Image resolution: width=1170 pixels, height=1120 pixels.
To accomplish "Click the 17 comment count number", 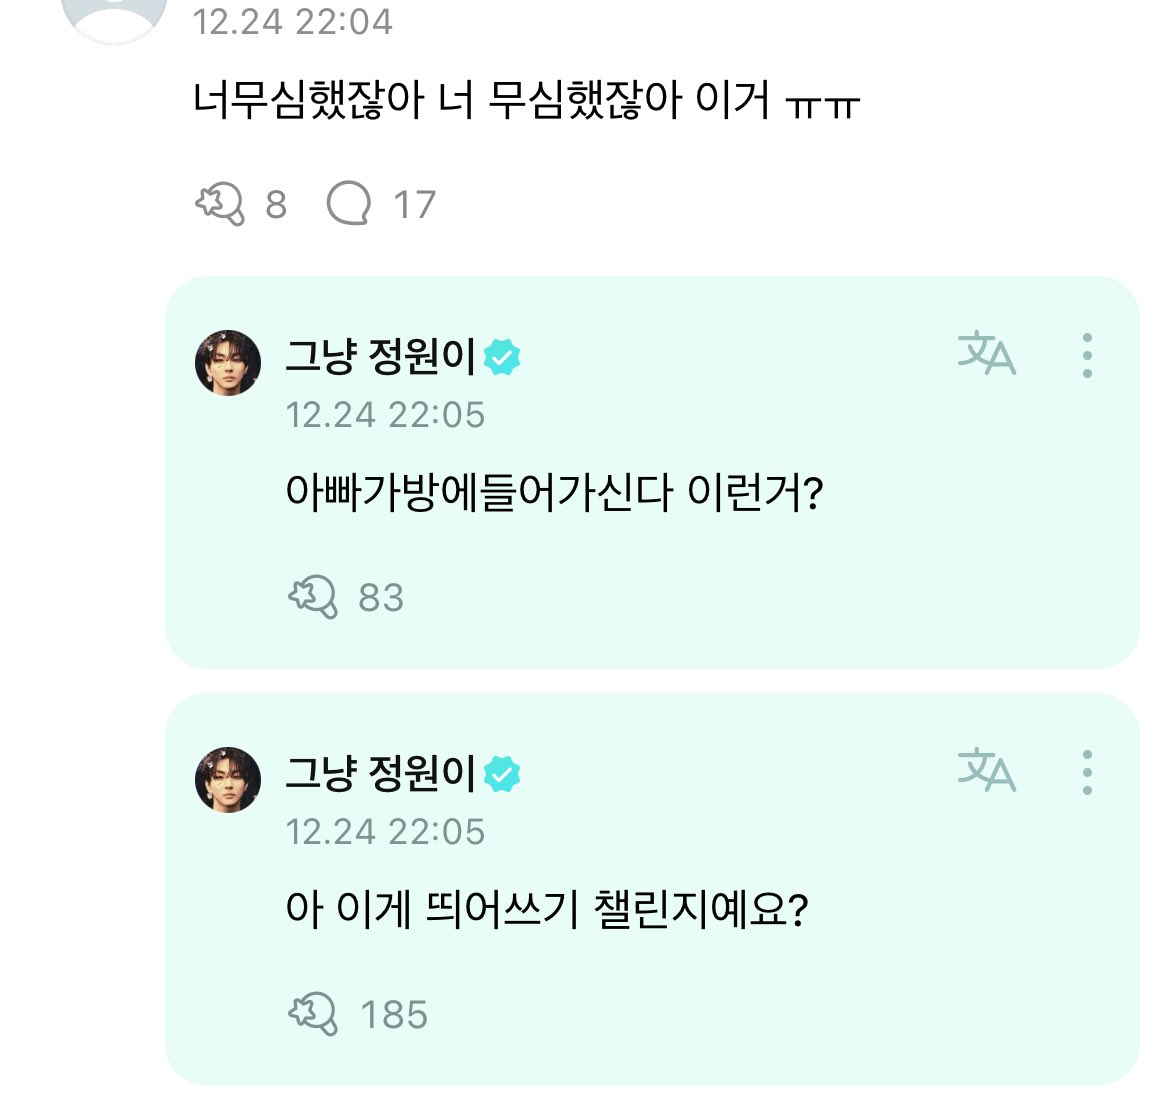I will [x=414, y=205].
